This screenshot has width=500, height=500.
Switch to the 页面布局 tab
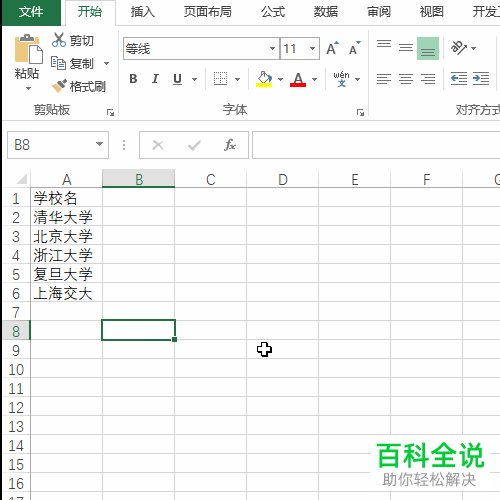click(207, 12)
